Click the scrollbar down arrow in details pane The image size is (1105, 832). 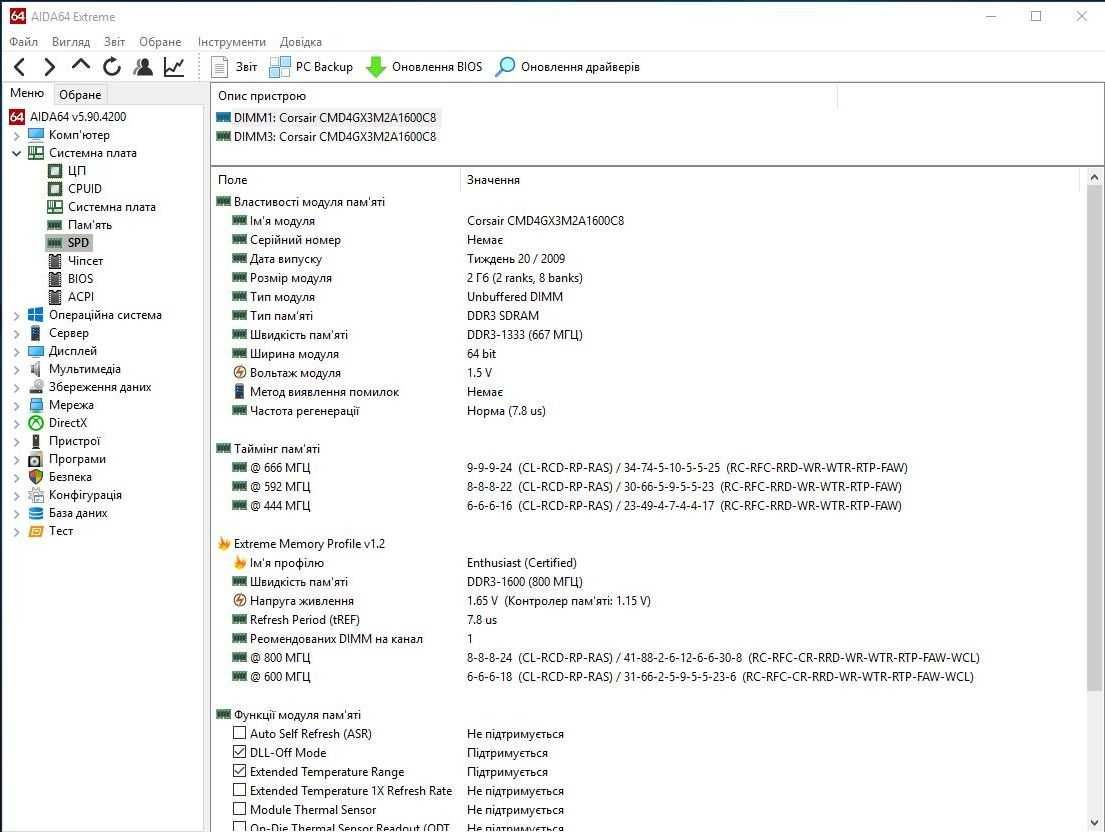1094,823
